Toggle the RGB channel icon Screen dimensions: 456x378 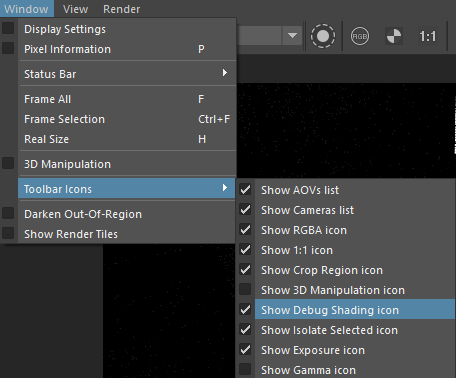pyautogui.click(x=360, y=36)
